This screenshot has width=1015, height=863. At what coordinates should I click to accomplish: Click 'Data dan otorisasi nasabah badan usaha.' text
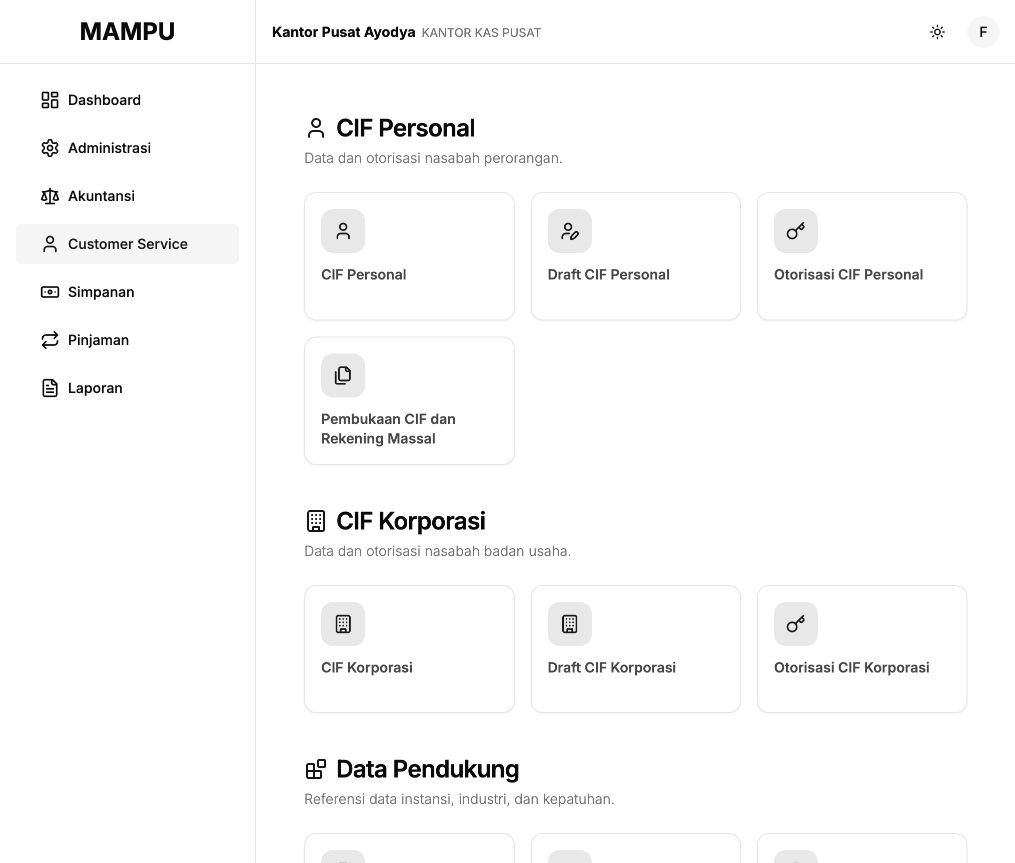coord(438,551)
